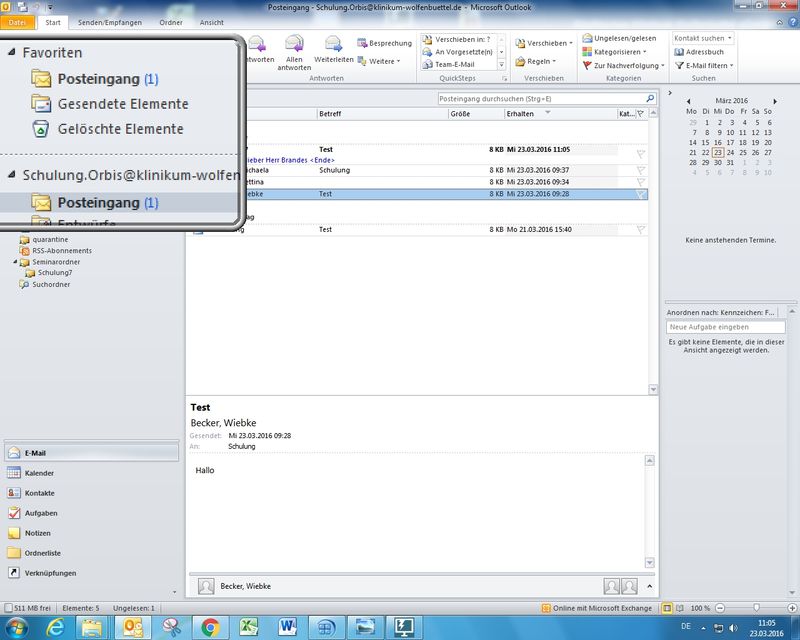Open Notizen in the navigation pane
The image size is (800, 640).
click(38, 533)
